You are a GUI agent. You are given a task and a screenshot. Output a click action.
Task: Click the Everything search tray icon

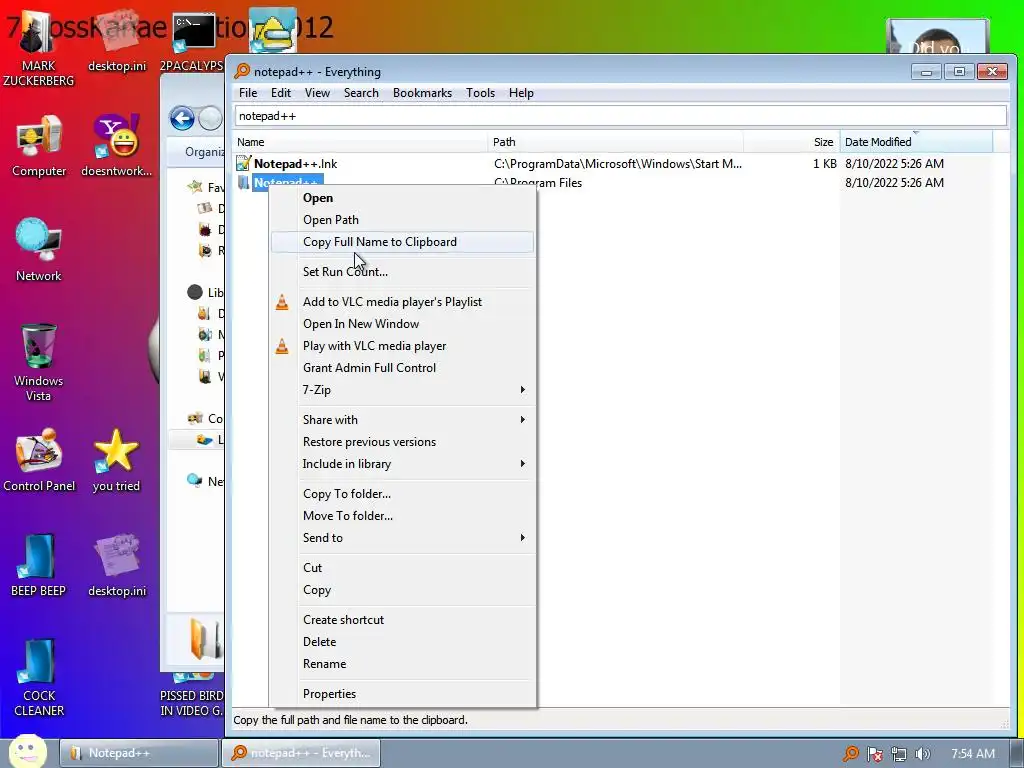850,754
